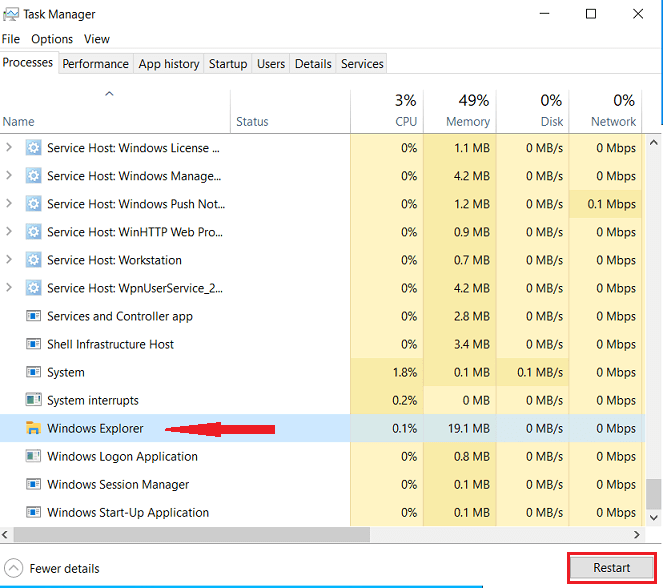
Task: Click the Services and Controller app icon
Action: (x=33, y=316)
